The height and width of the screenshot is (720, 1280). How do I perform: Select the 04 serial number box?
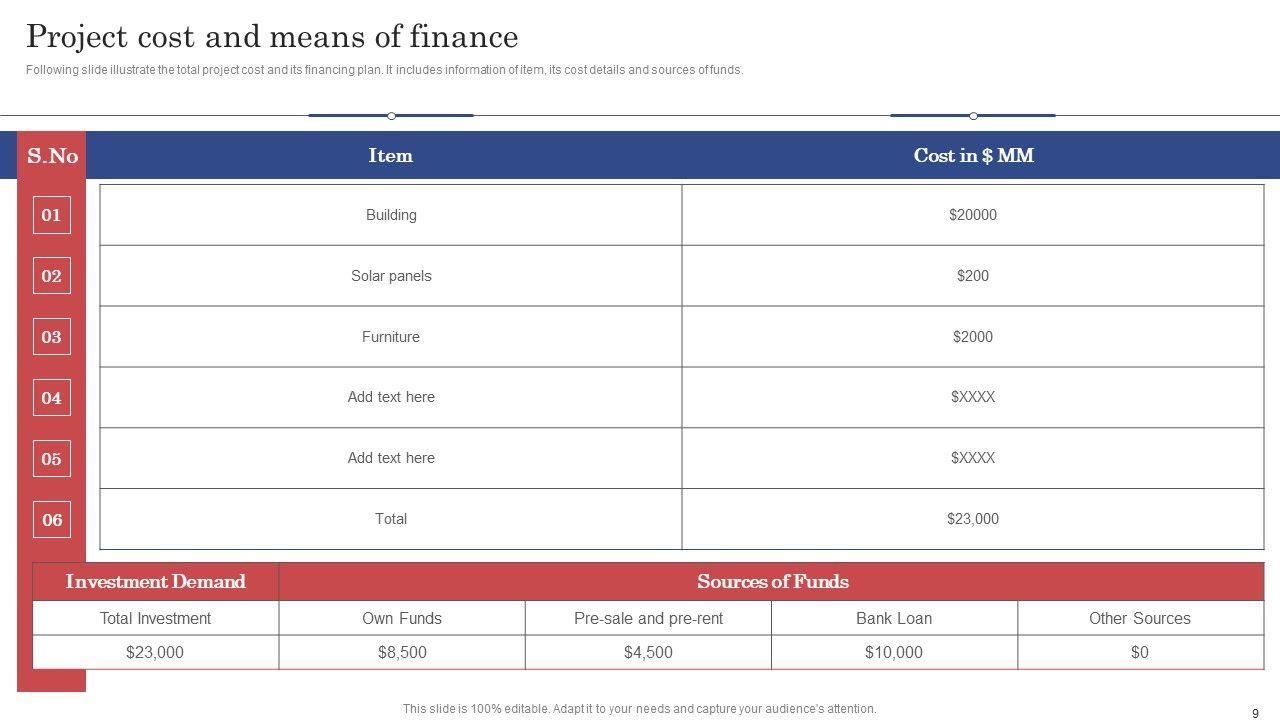point(51,398)
